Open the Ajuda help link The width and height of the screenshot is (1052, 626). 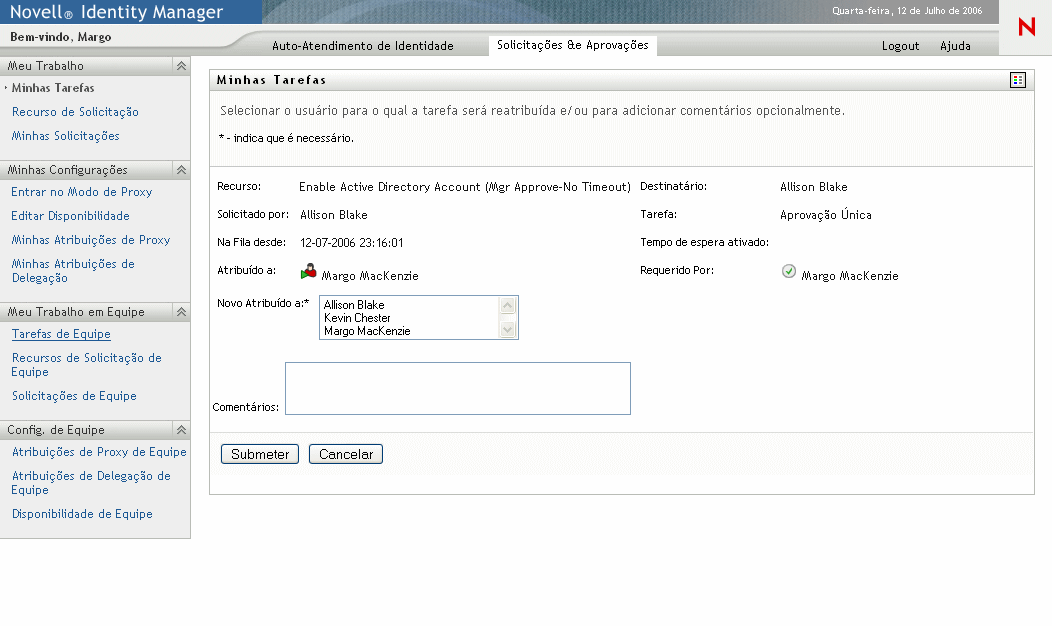tap(955, 46)
